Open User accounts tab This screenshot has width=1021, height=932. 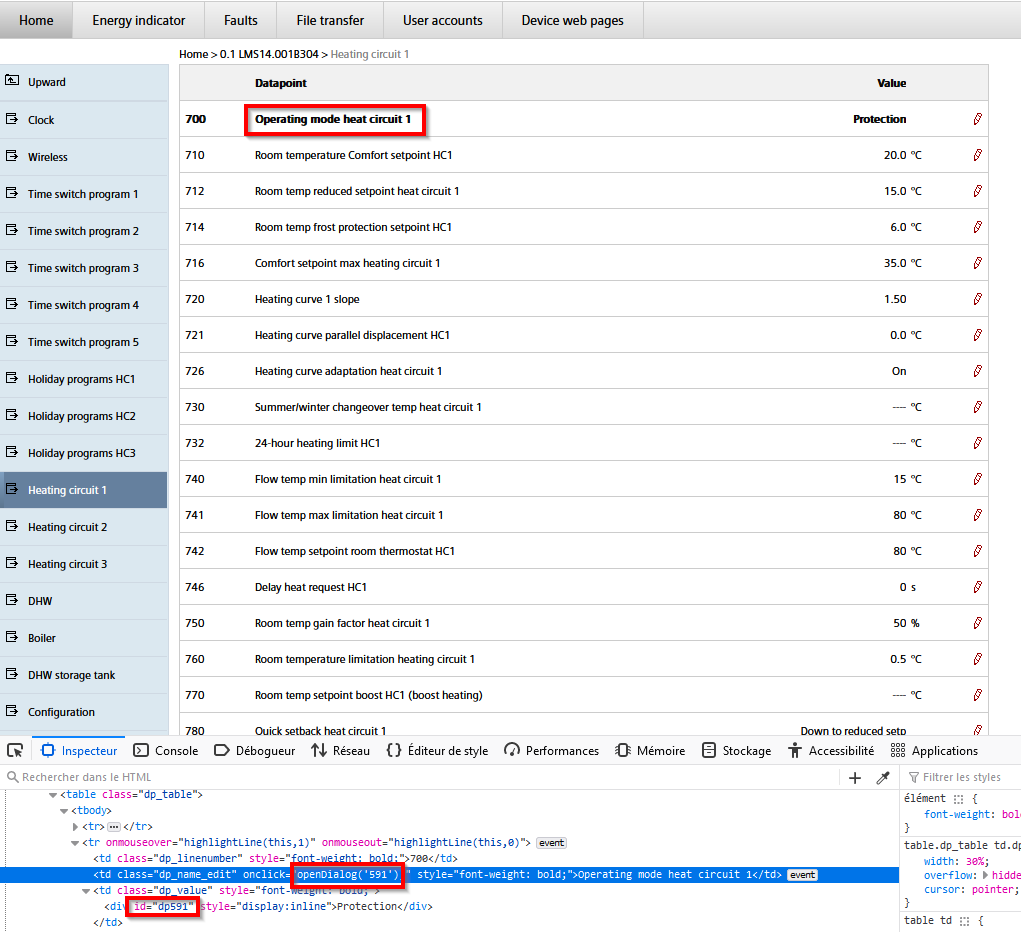point(443,20)
